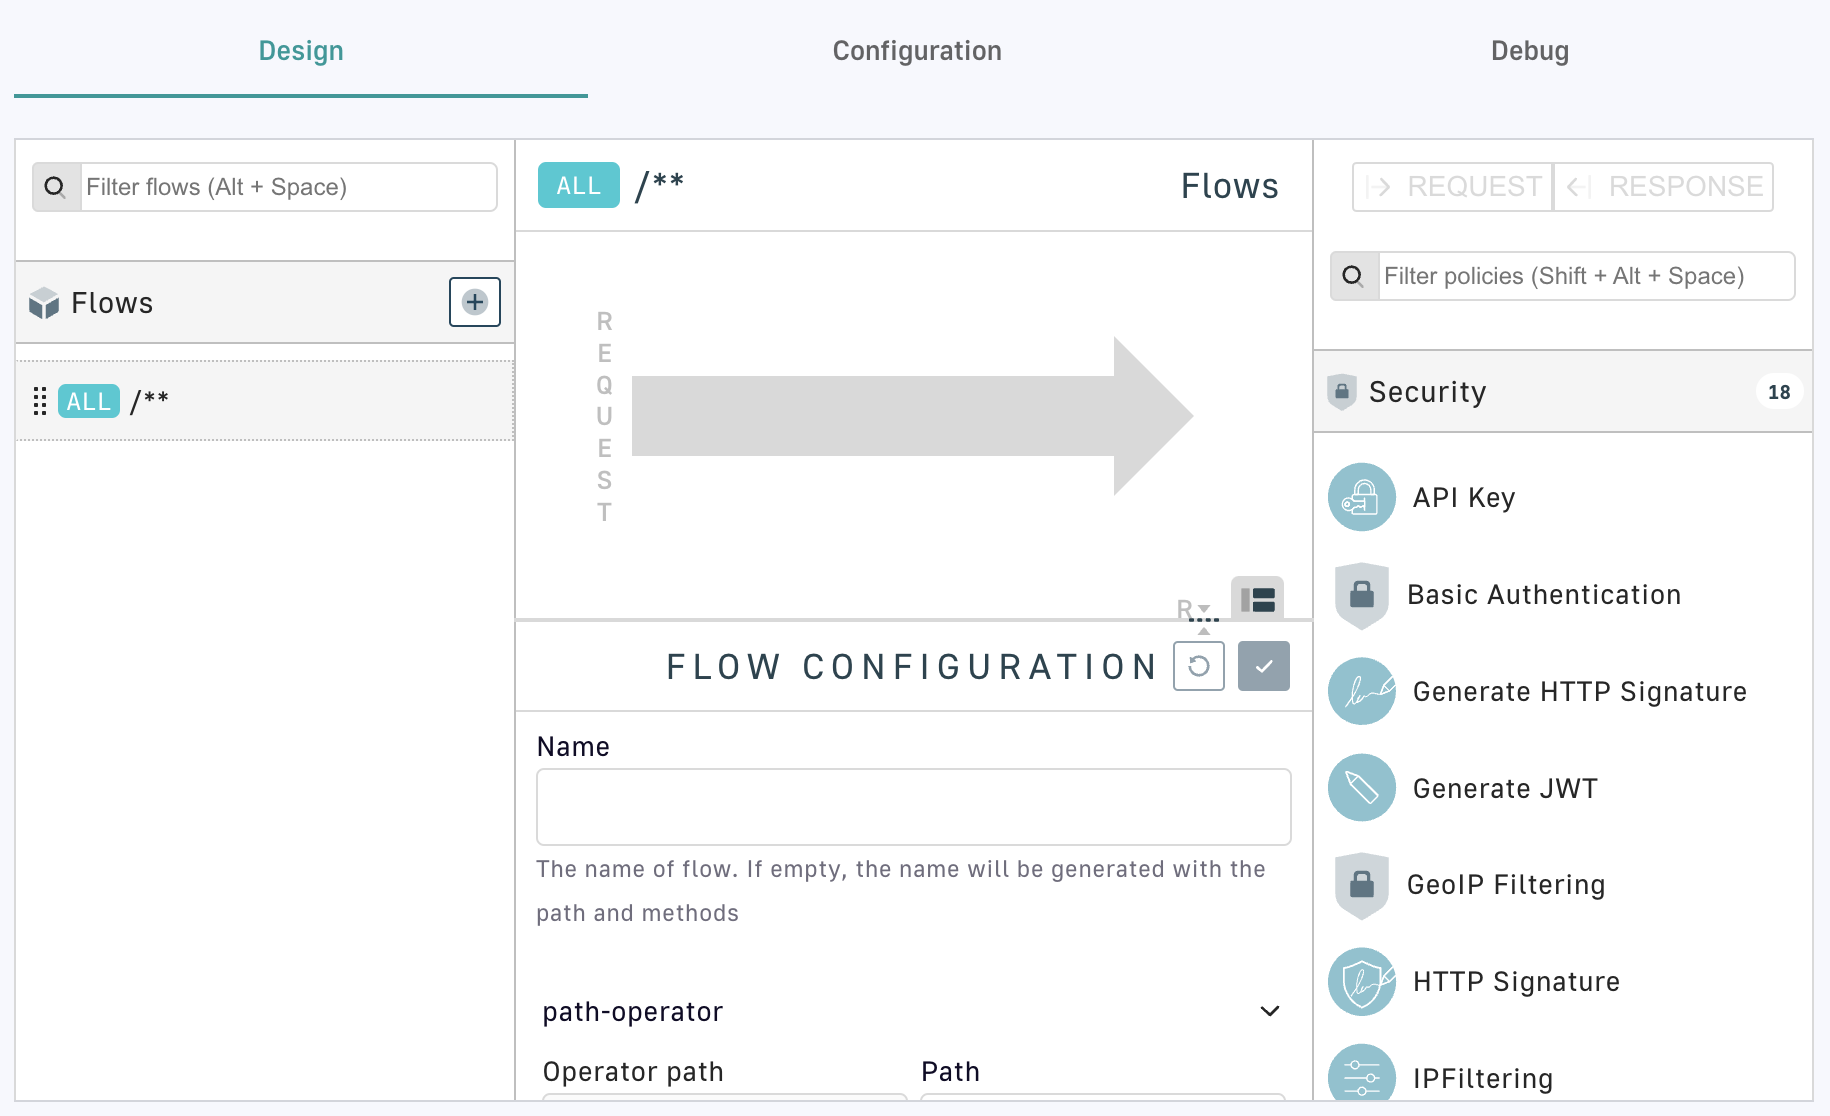Collapse the Flows section header
The width and height of the screenshot is (1830, 1116).
tap(230, 303)
